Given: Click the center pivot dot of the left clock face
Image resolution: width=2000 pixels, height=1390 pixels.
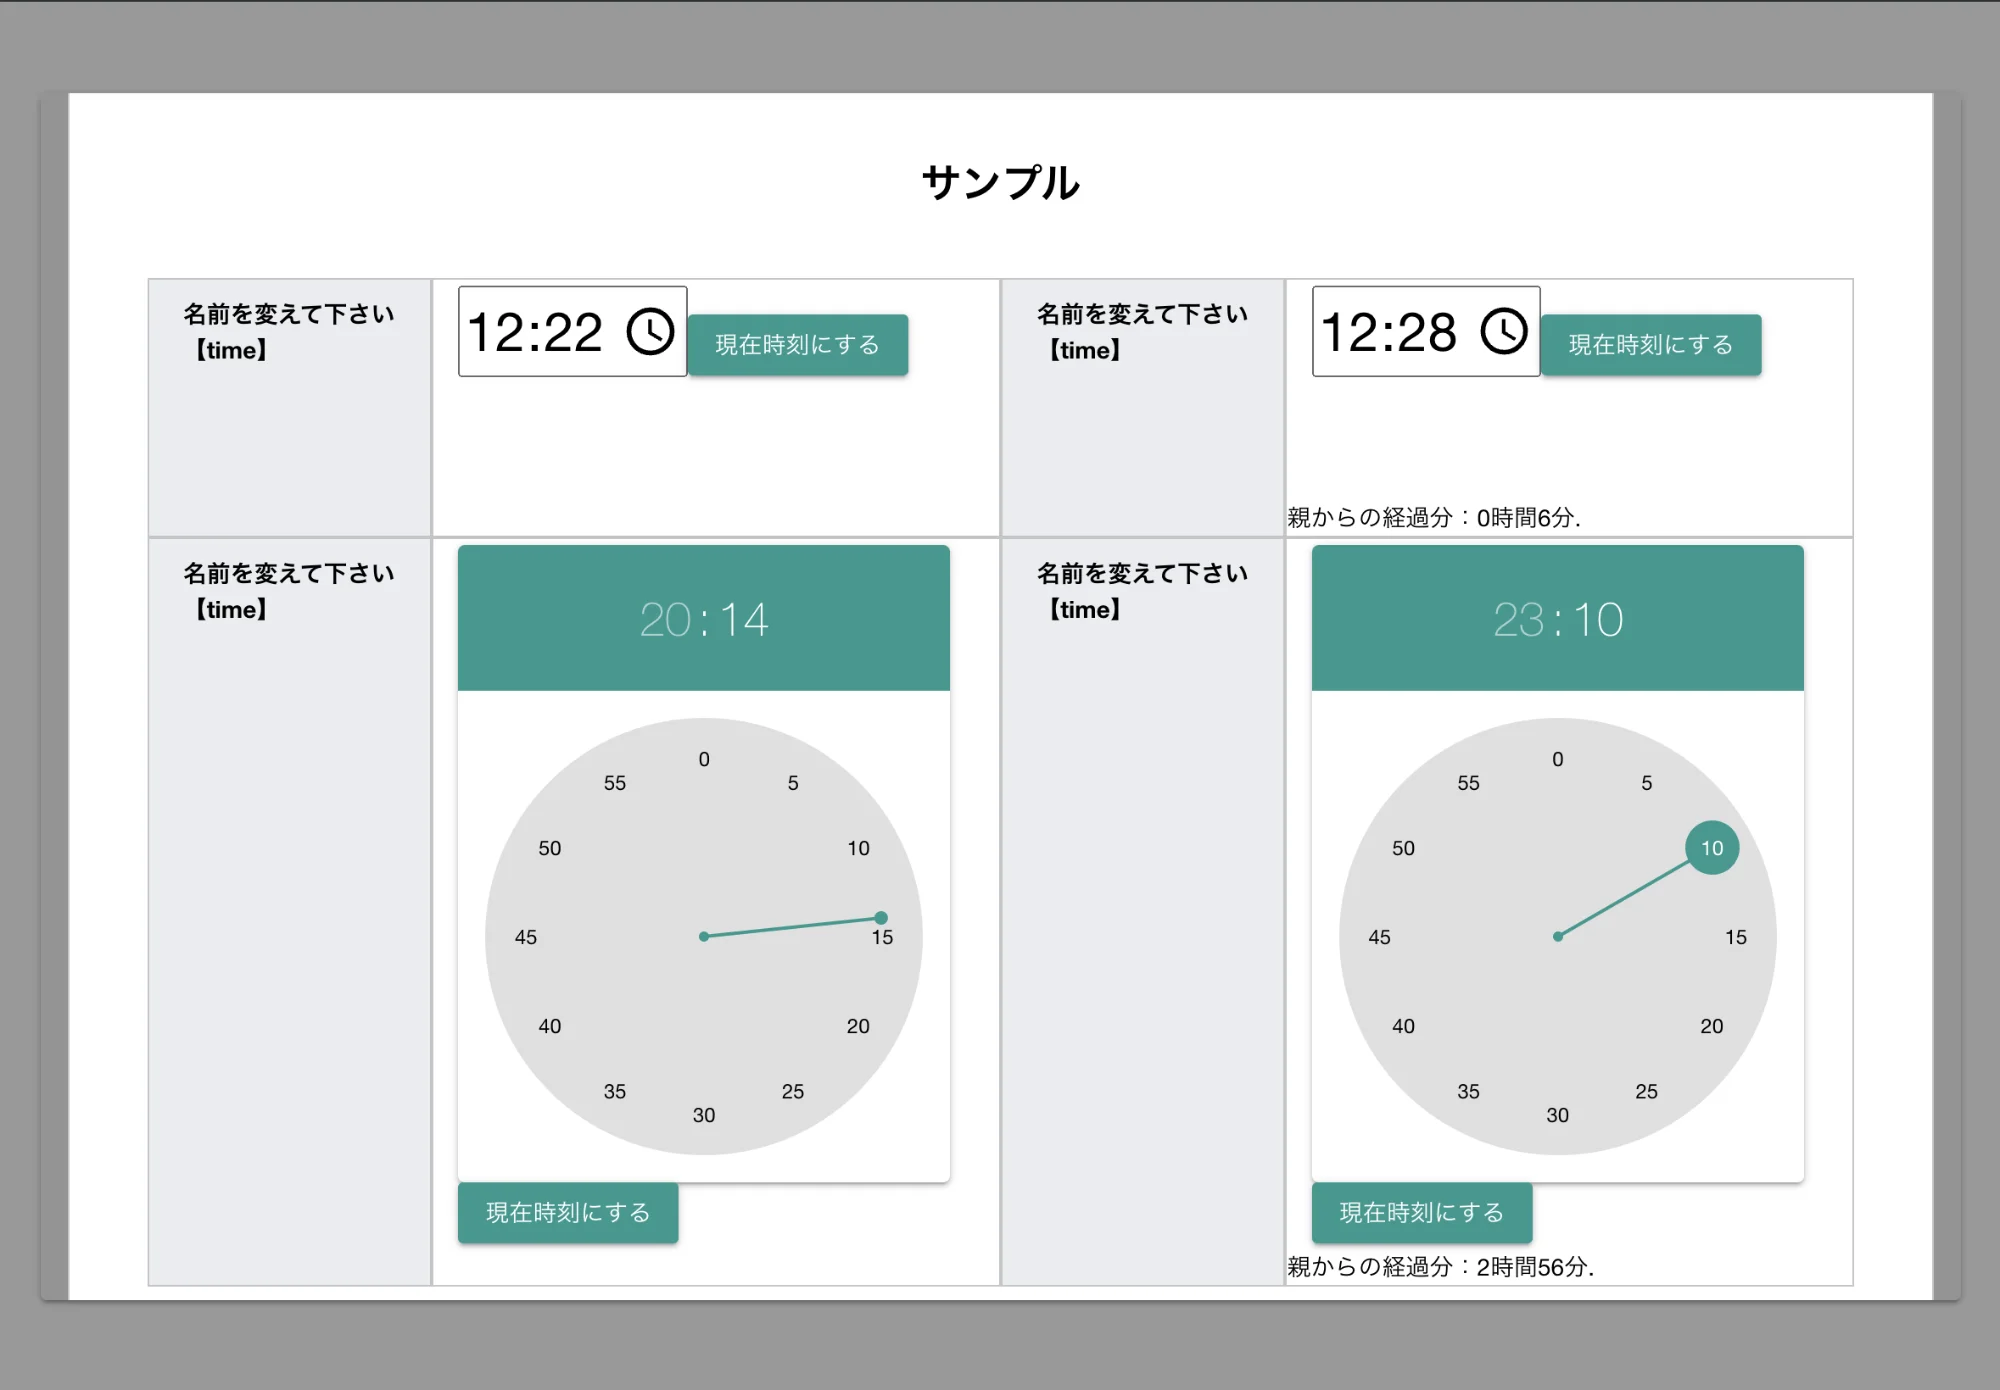Looking at the screenshot, I should [704, 936].
